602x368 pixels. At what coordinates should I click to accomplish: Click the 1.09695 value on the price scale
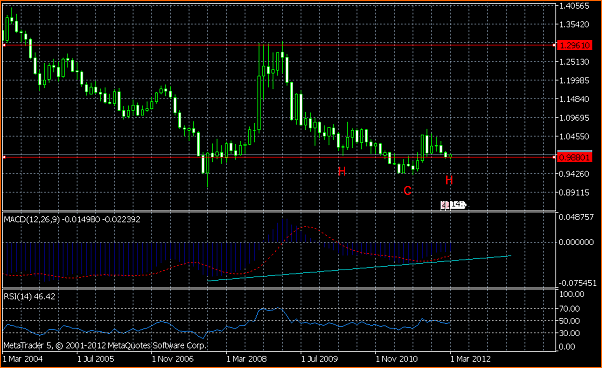point(574,118)
